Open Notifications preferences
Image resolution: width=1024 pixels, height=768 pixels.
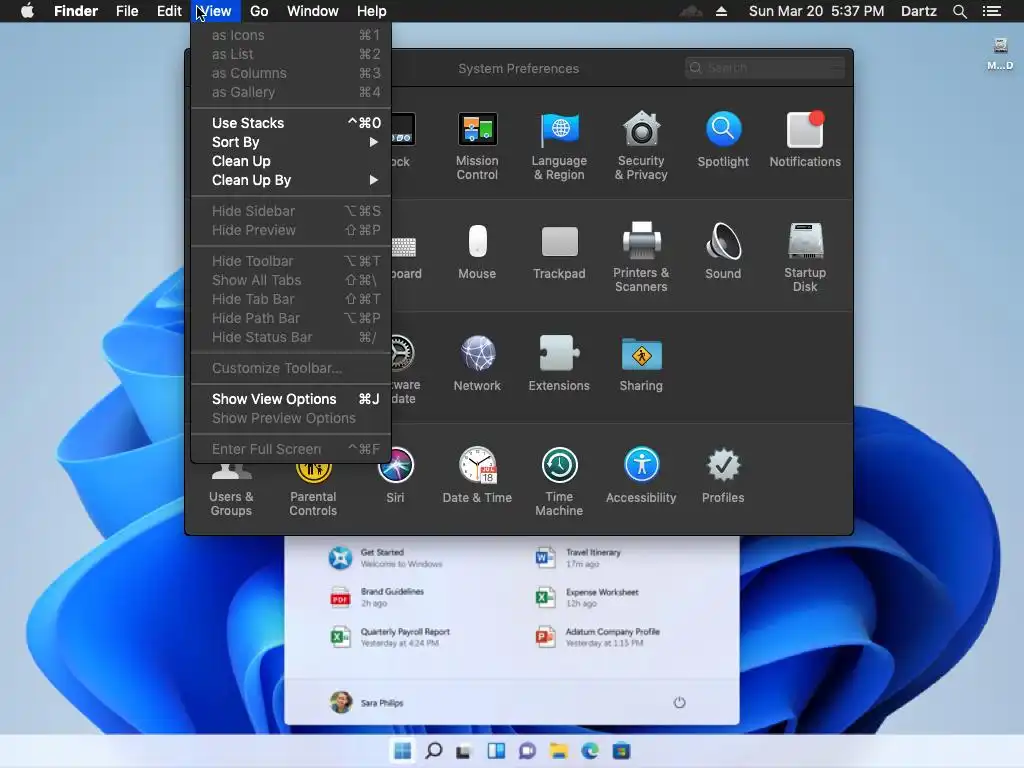805,140
